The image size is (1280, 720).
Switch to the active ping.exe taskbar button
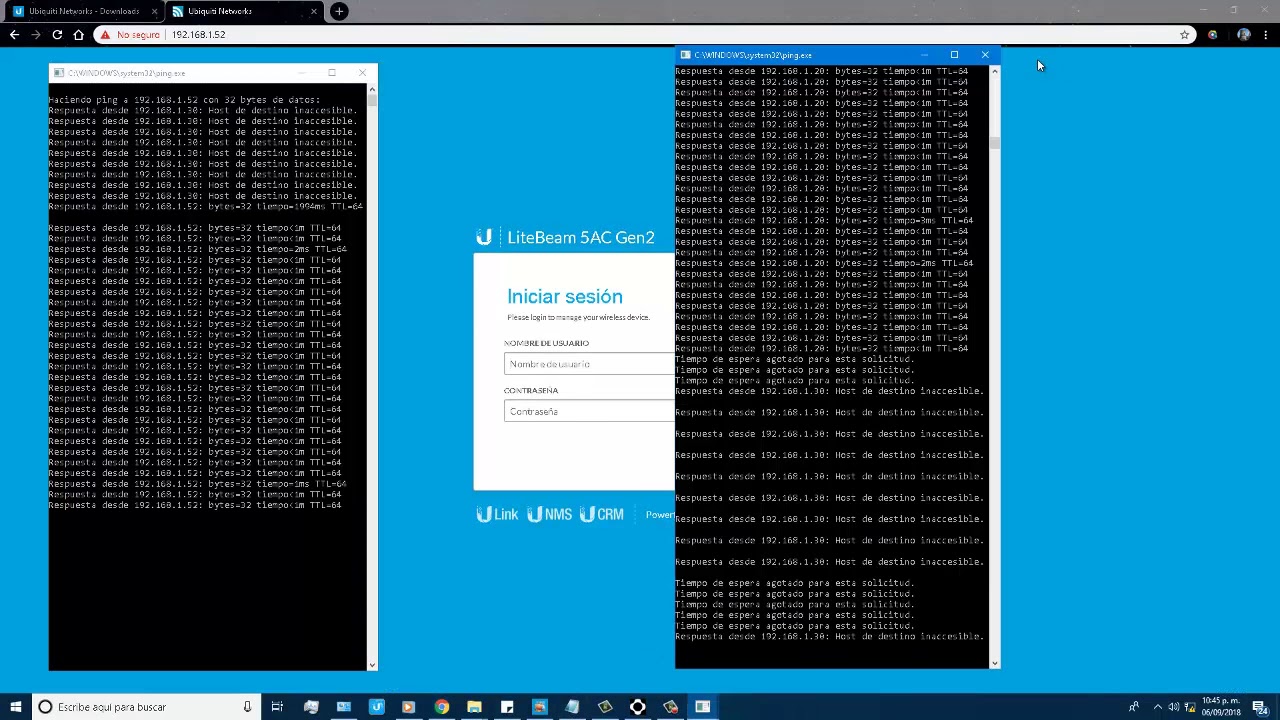[703, 707]
